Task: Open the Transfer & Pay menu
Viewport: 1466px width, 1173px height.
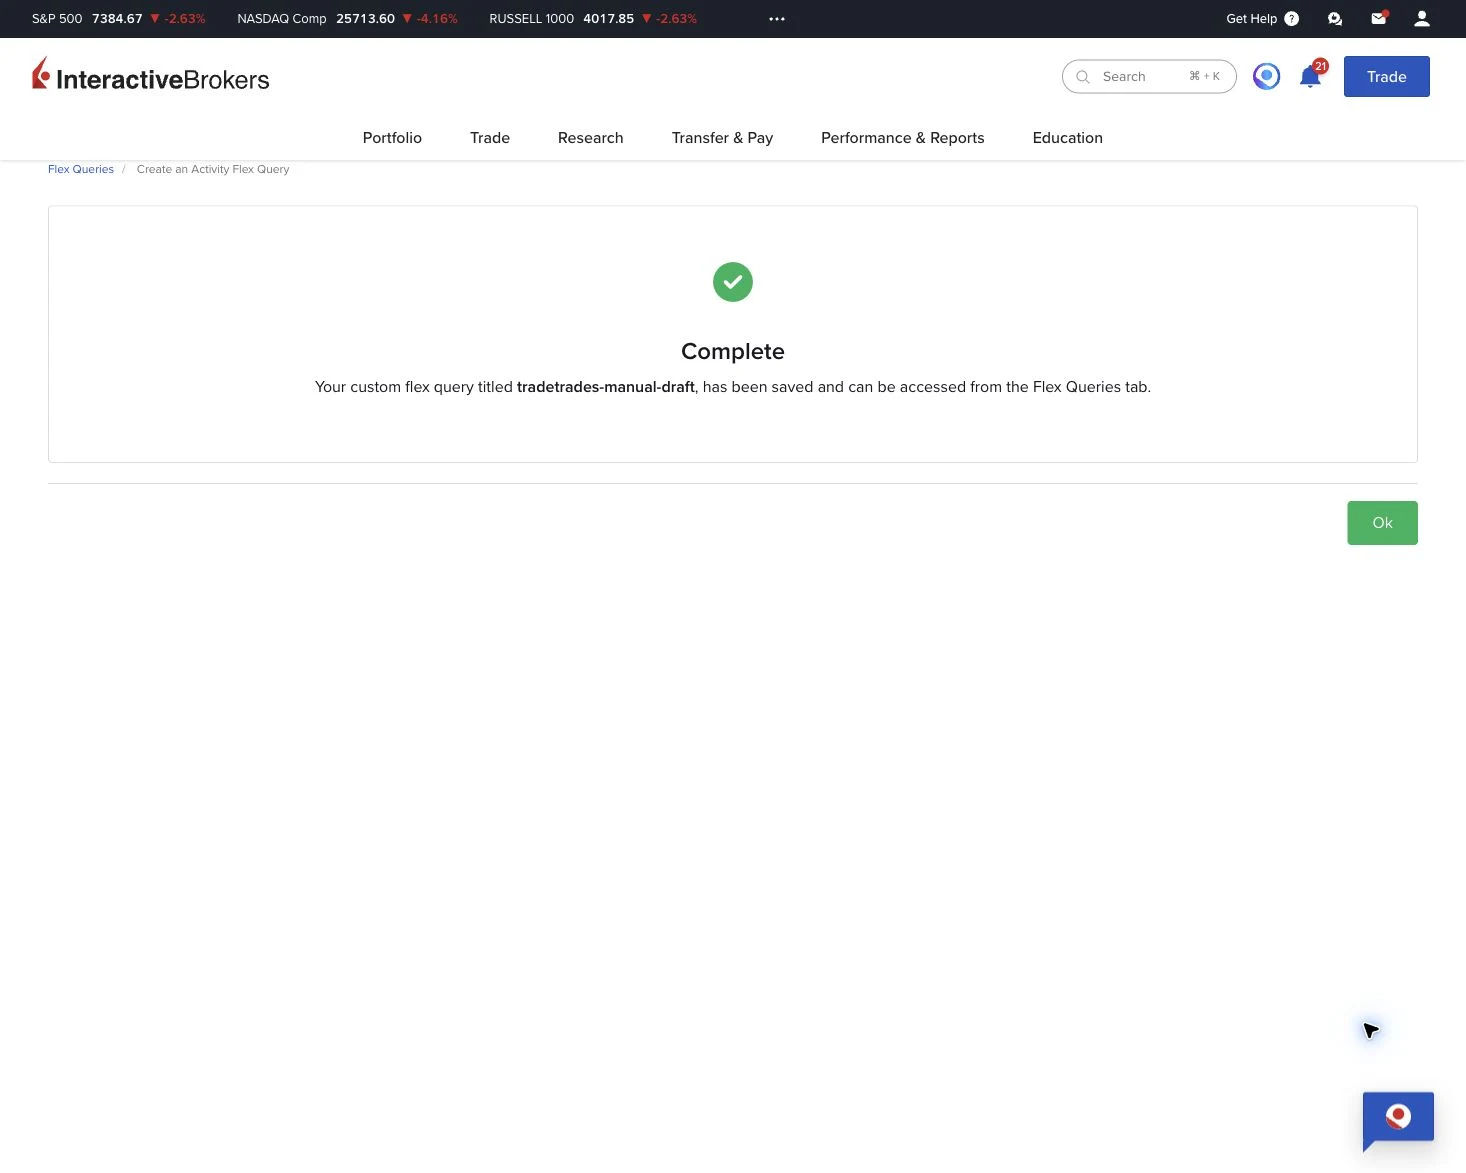Action: 722,138
